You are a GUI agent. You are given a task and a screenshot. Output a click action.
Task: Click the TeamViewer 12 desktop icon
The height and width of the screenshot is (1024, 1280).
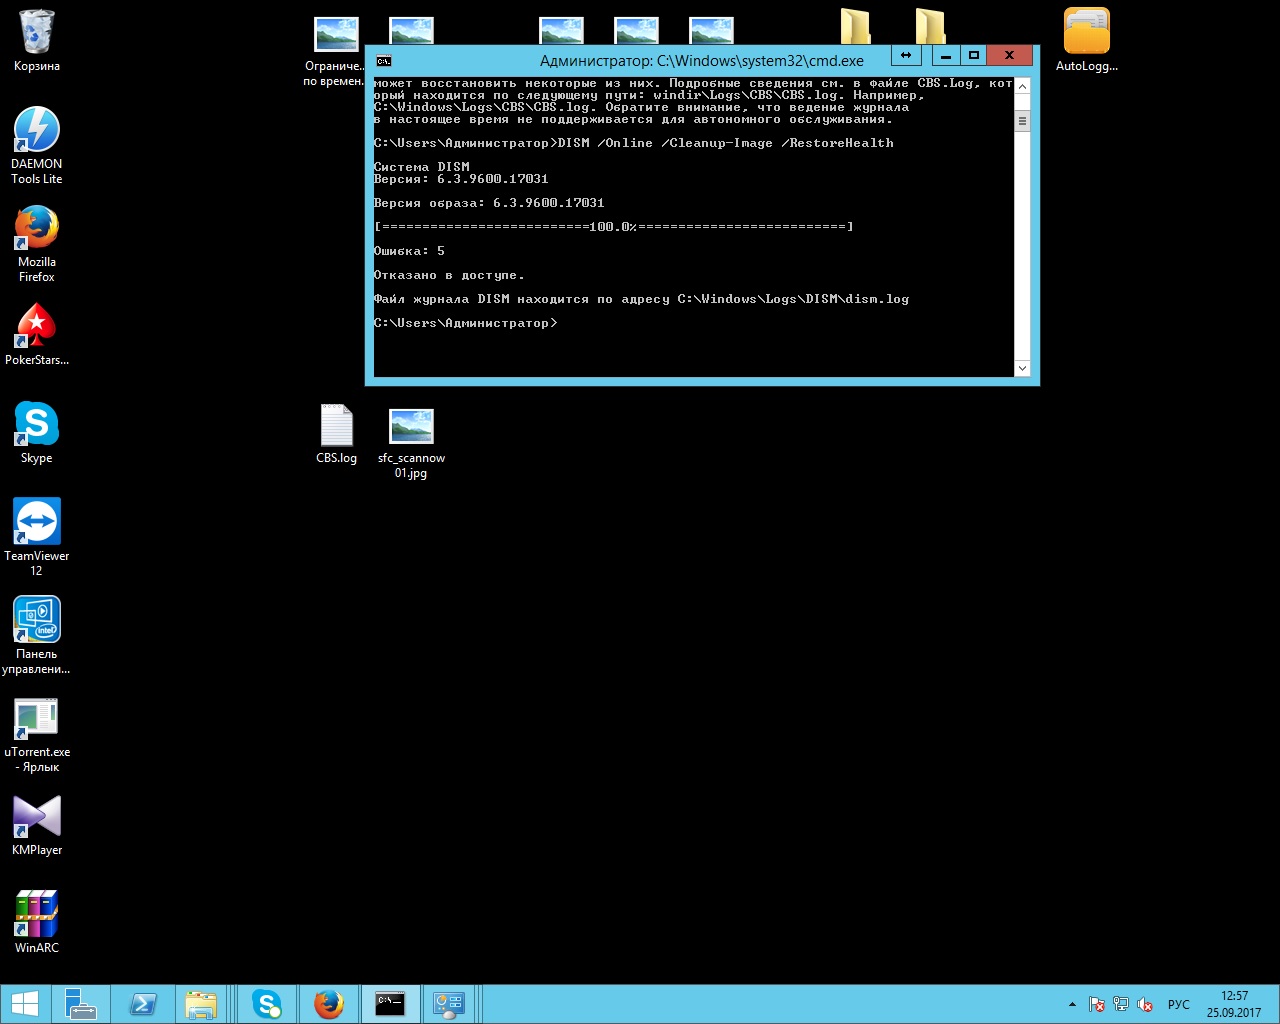[37, 522]
